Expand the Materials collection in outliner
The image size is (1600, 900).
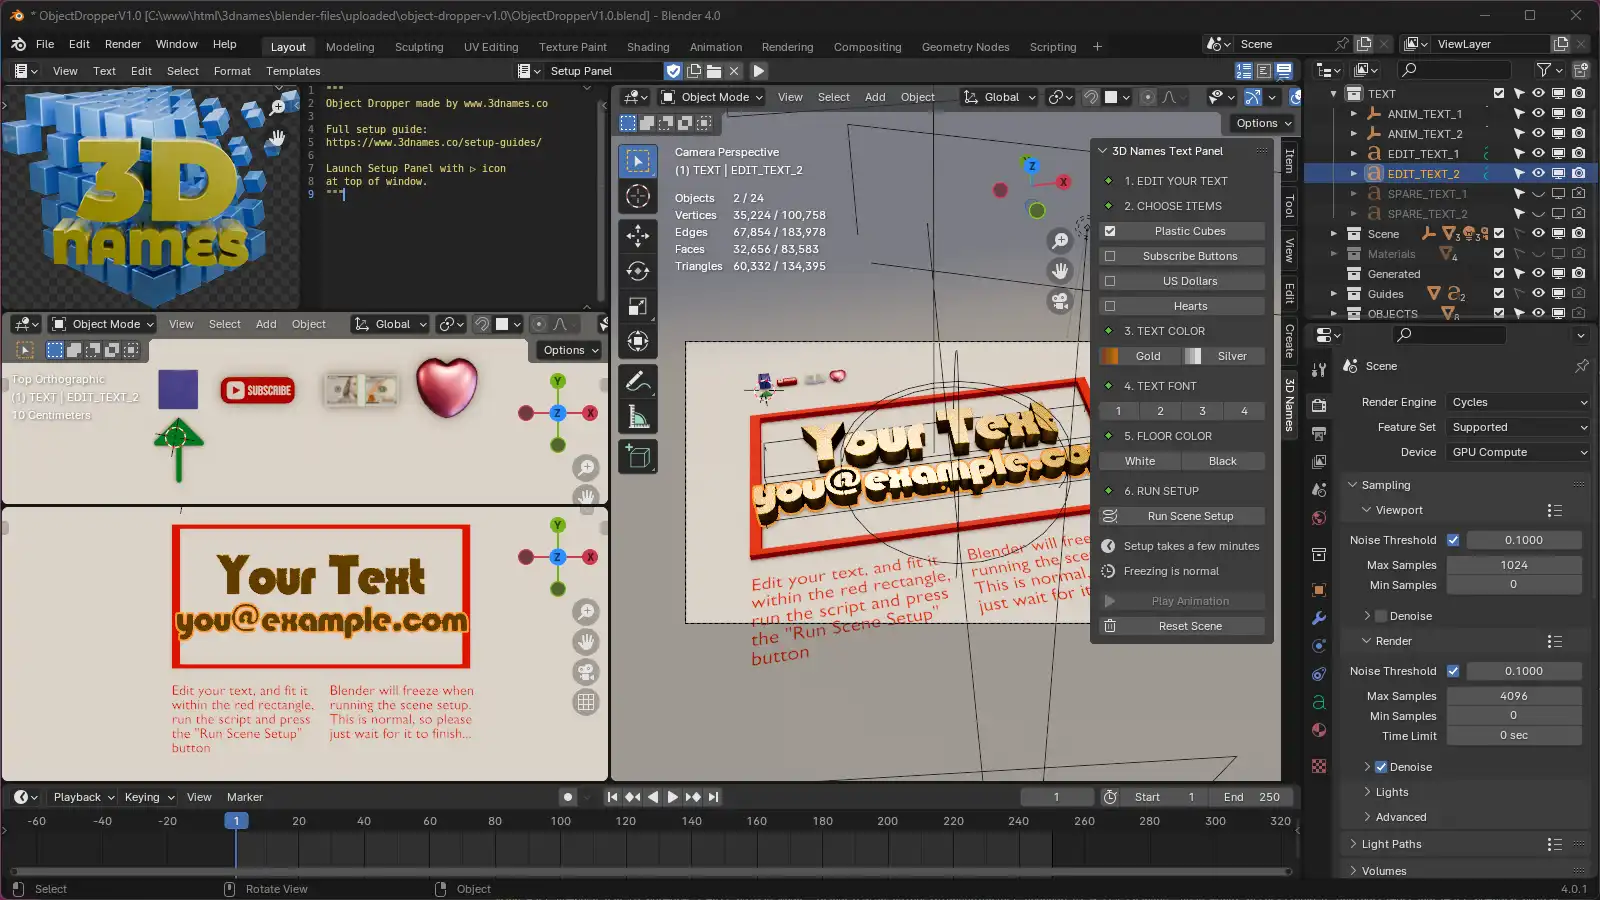coord(1333,254)
